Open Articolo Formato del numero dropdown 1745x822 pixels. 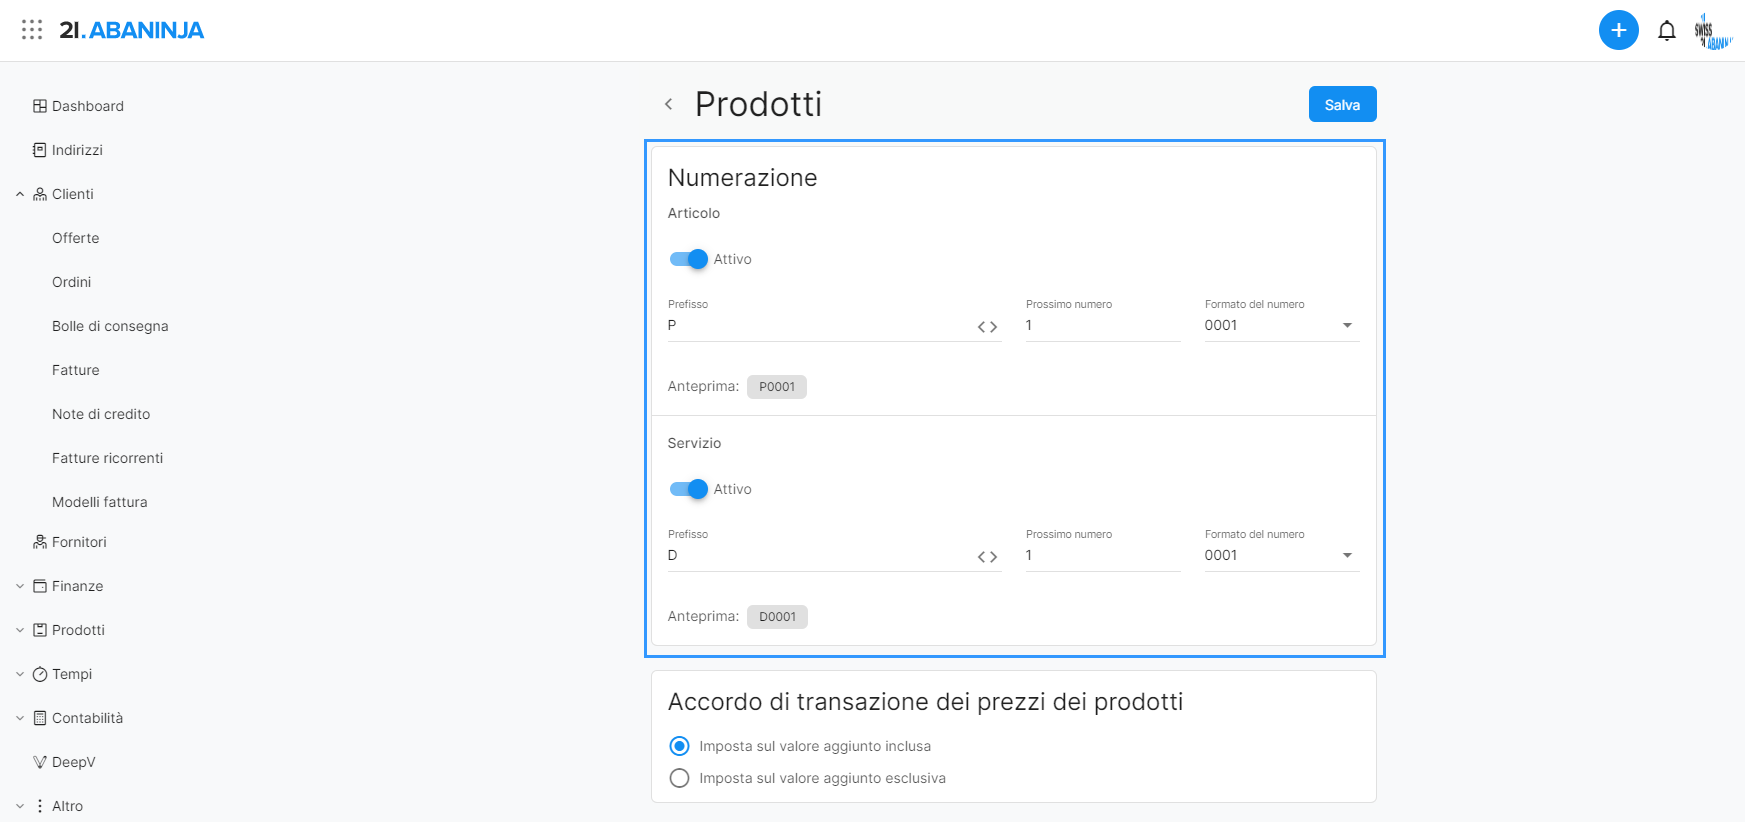pyautogui.click(x=1281, y=326)
